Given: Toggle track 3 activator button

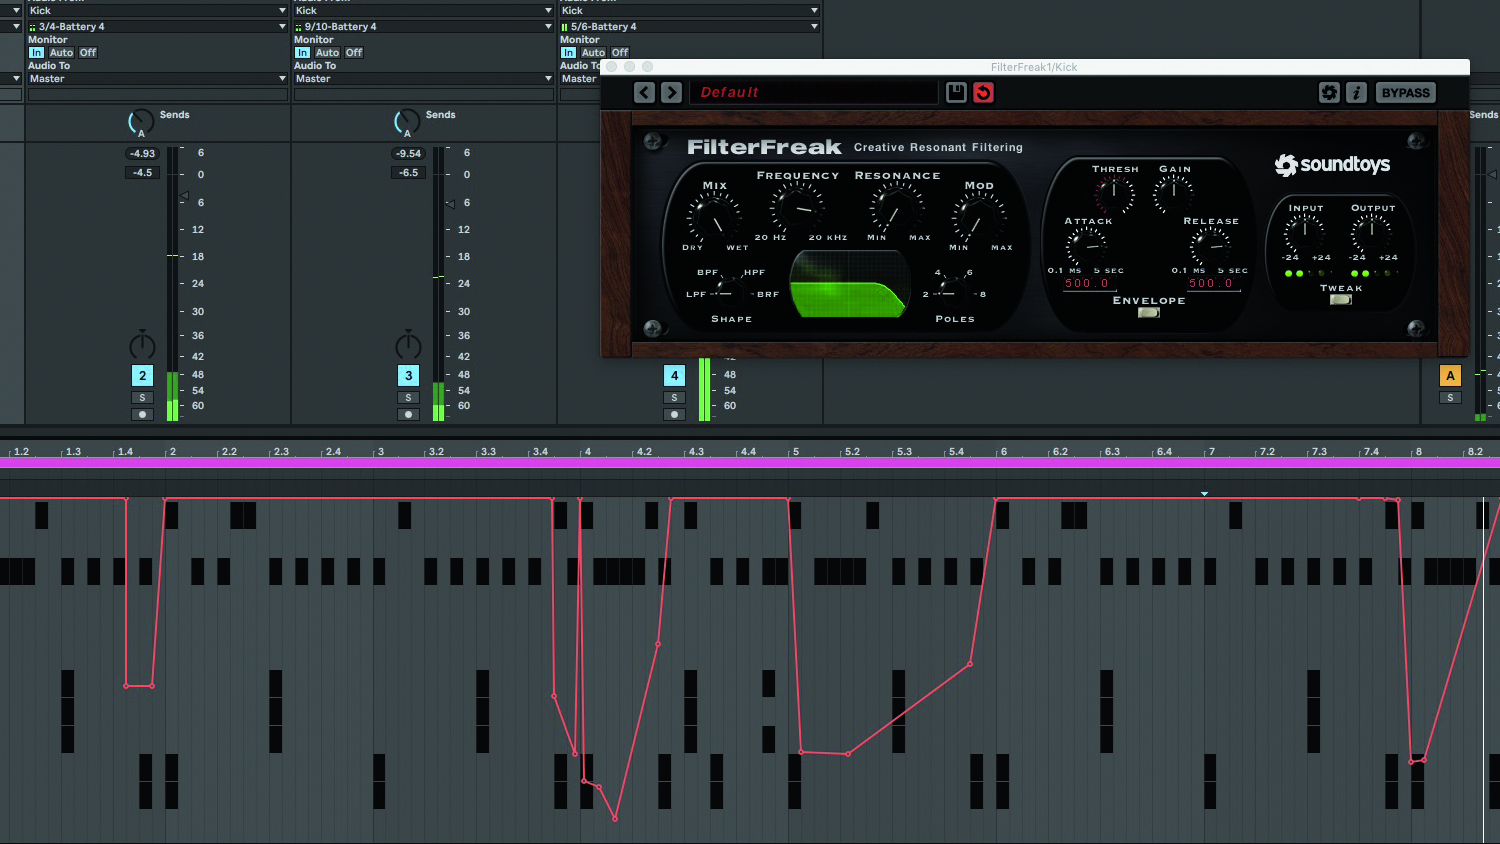Looking at the screenshot, I should [x=408, y=376].
